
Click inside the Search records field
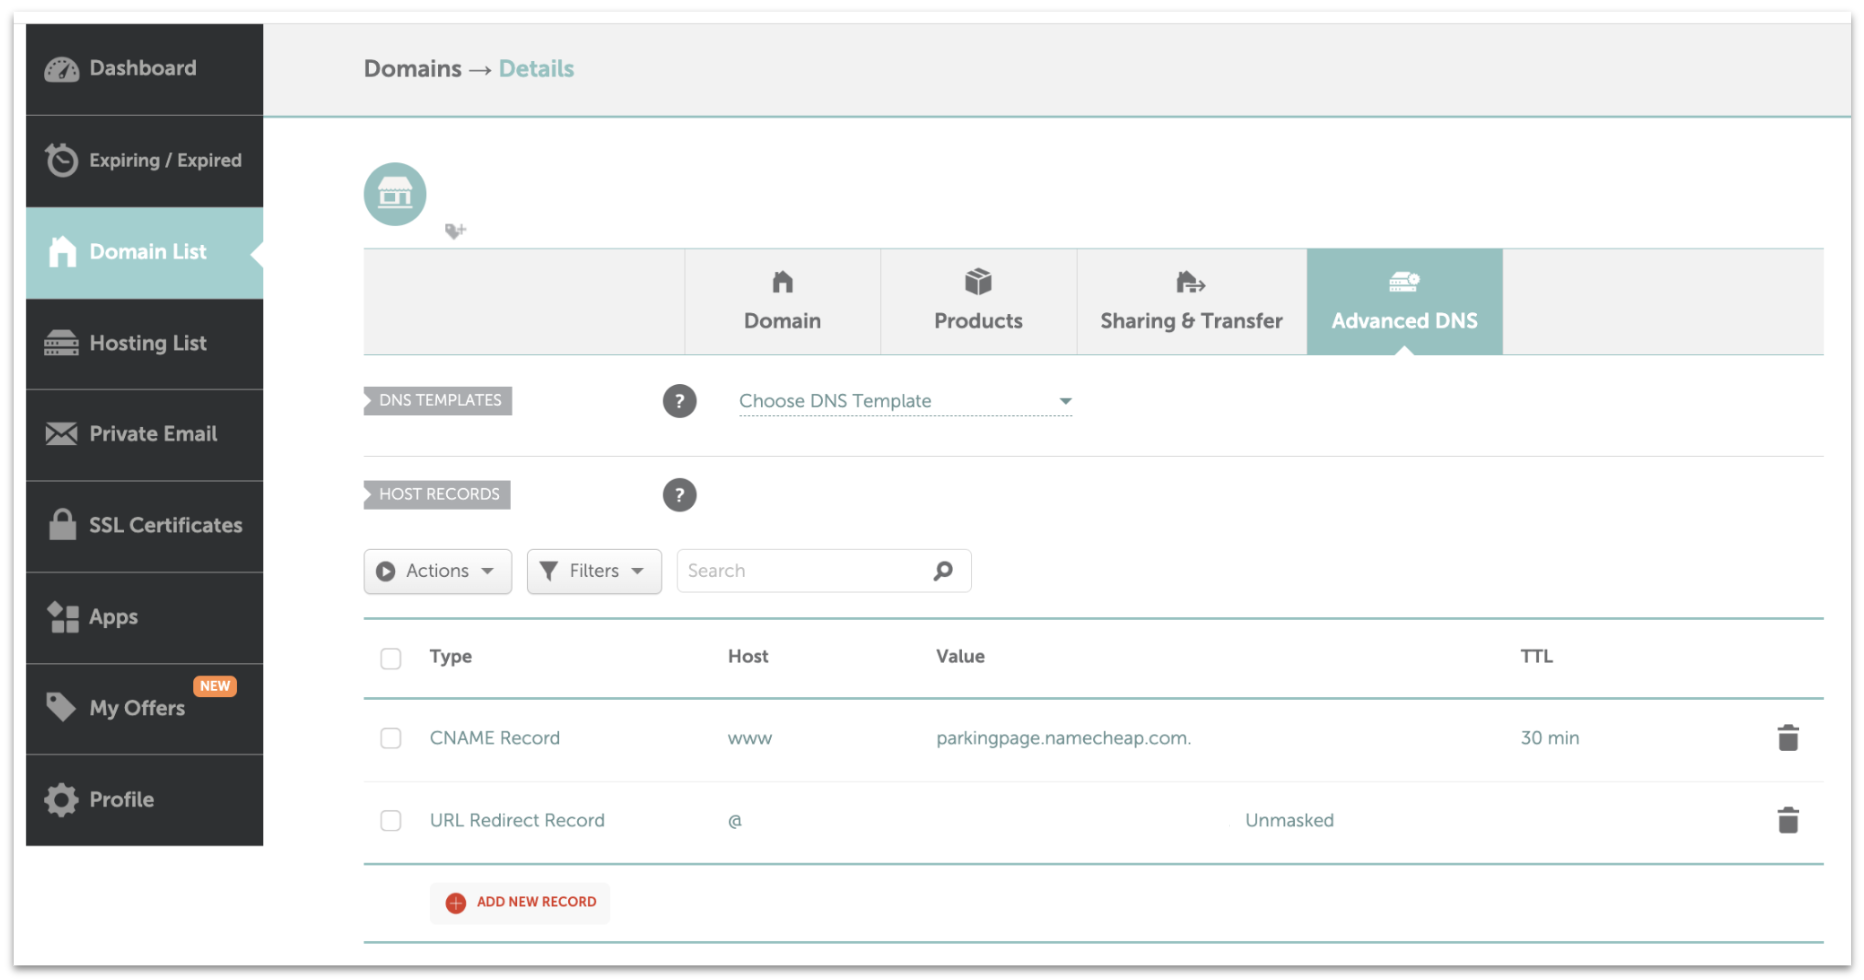(x=800, y=570)
